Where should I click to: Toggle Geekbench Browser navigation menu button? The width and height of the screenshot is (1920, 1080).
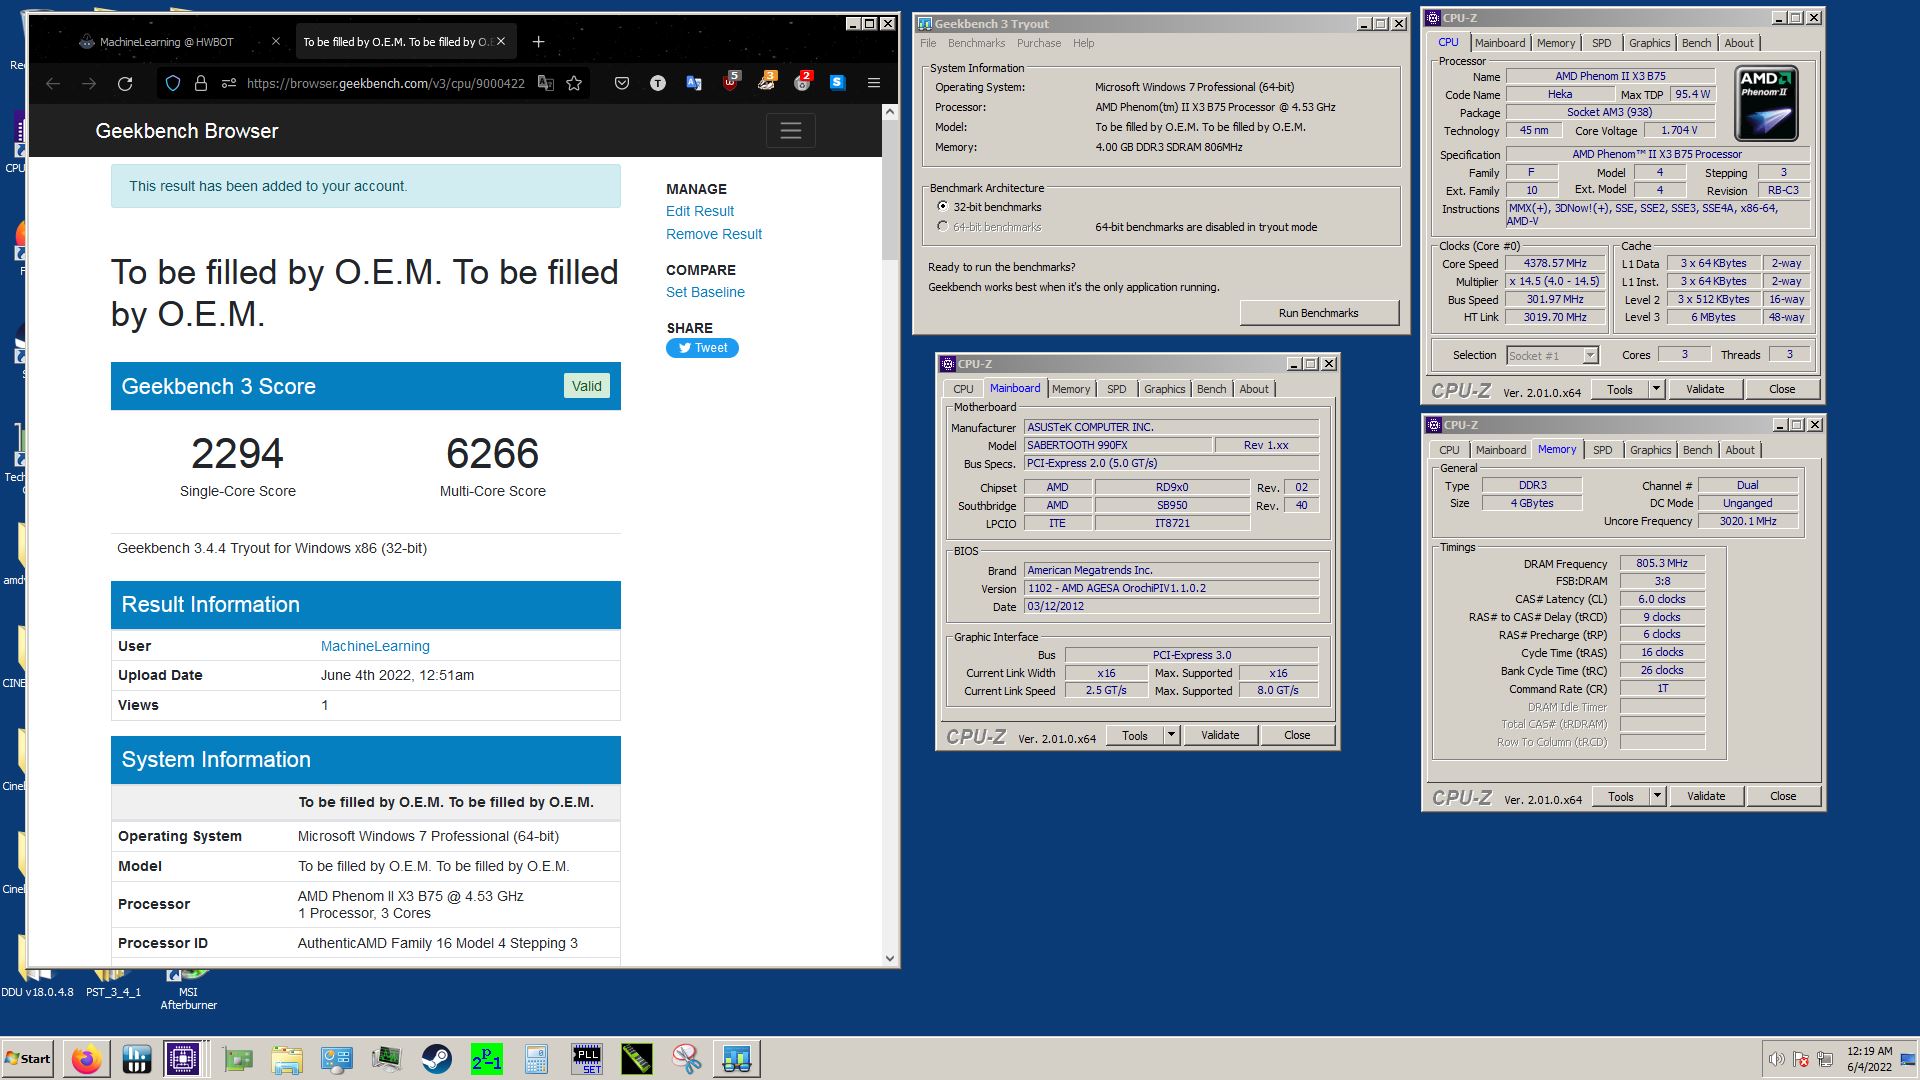pyautogui.click(x=791, y=131)
